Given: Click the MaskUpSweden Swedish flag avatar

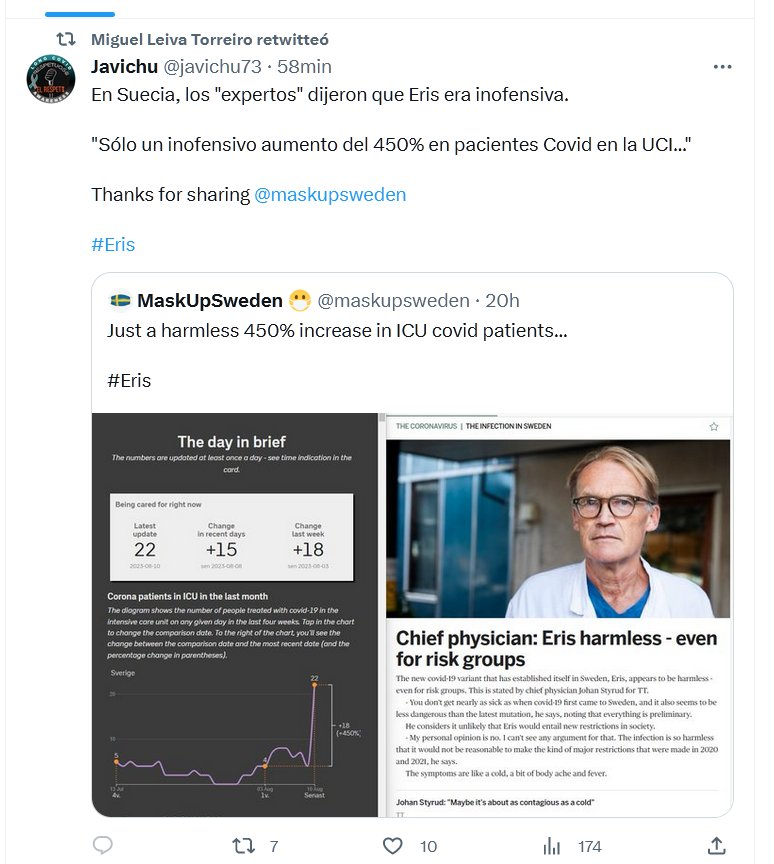Looking at the screenshot, I should tap(120, 300).
